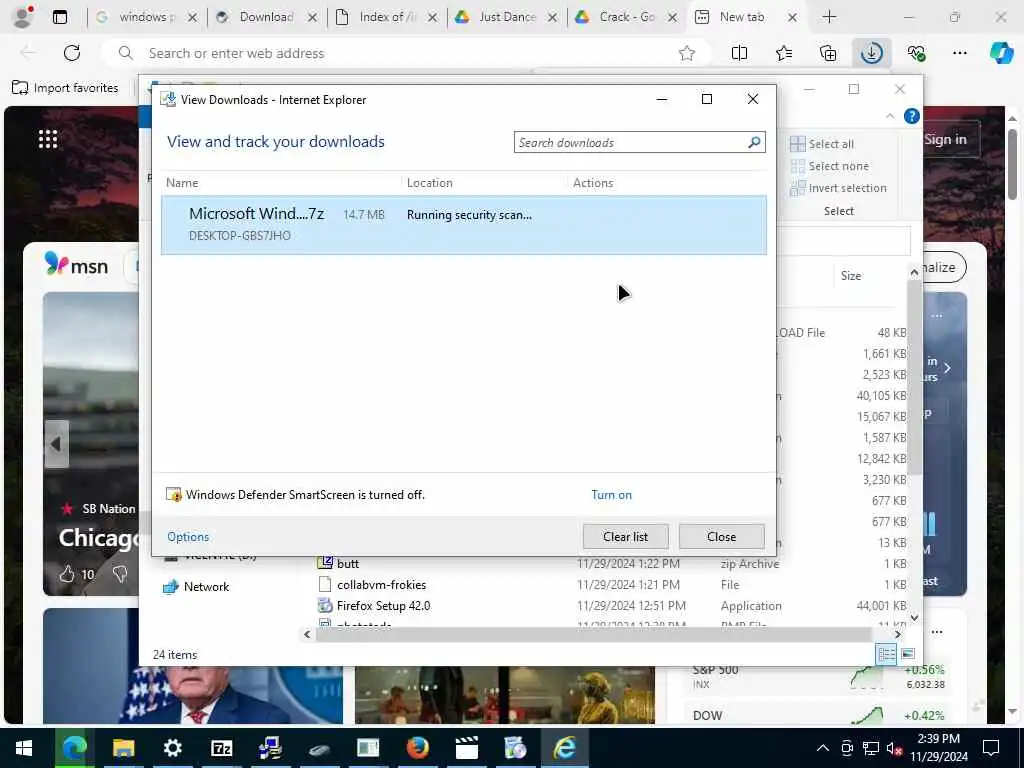Open Edge profile avatar
1024x768 pixels.
tap(24, 17)
